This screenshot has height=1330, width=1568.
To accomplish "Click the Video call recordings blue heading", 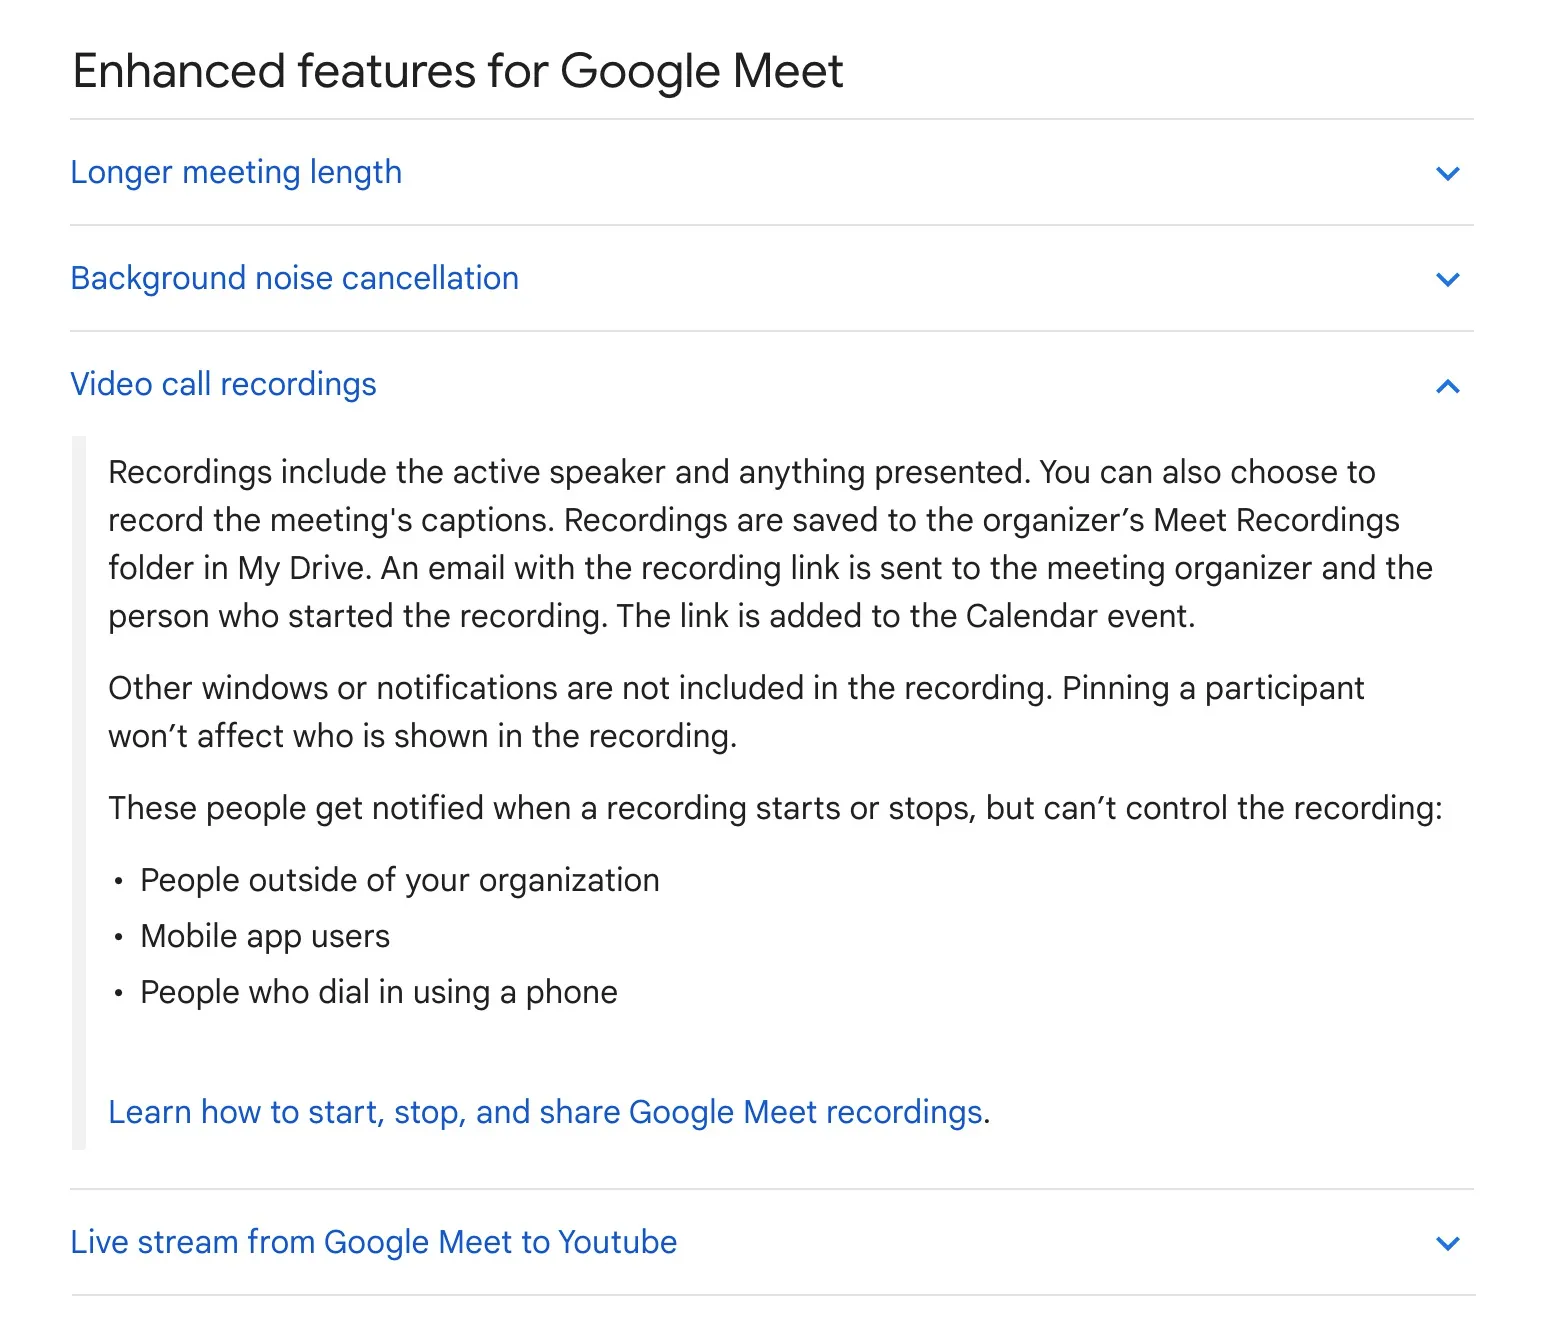I will 223,384.
